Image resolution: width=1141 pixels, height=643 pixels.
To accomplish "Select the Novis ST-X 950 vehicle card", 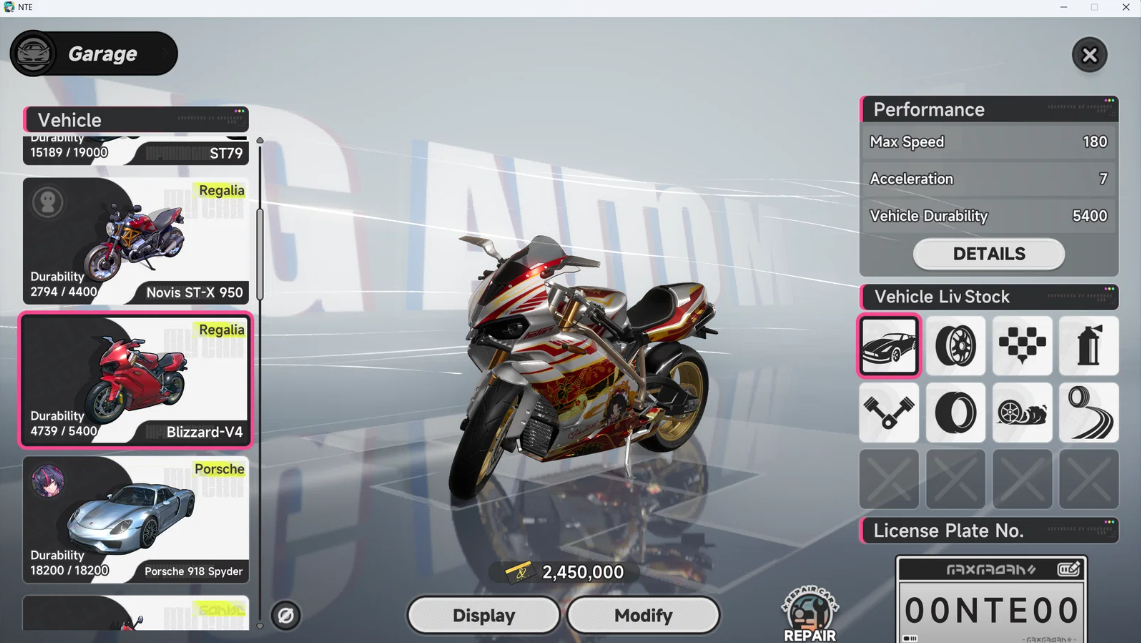I will (136, 241).
